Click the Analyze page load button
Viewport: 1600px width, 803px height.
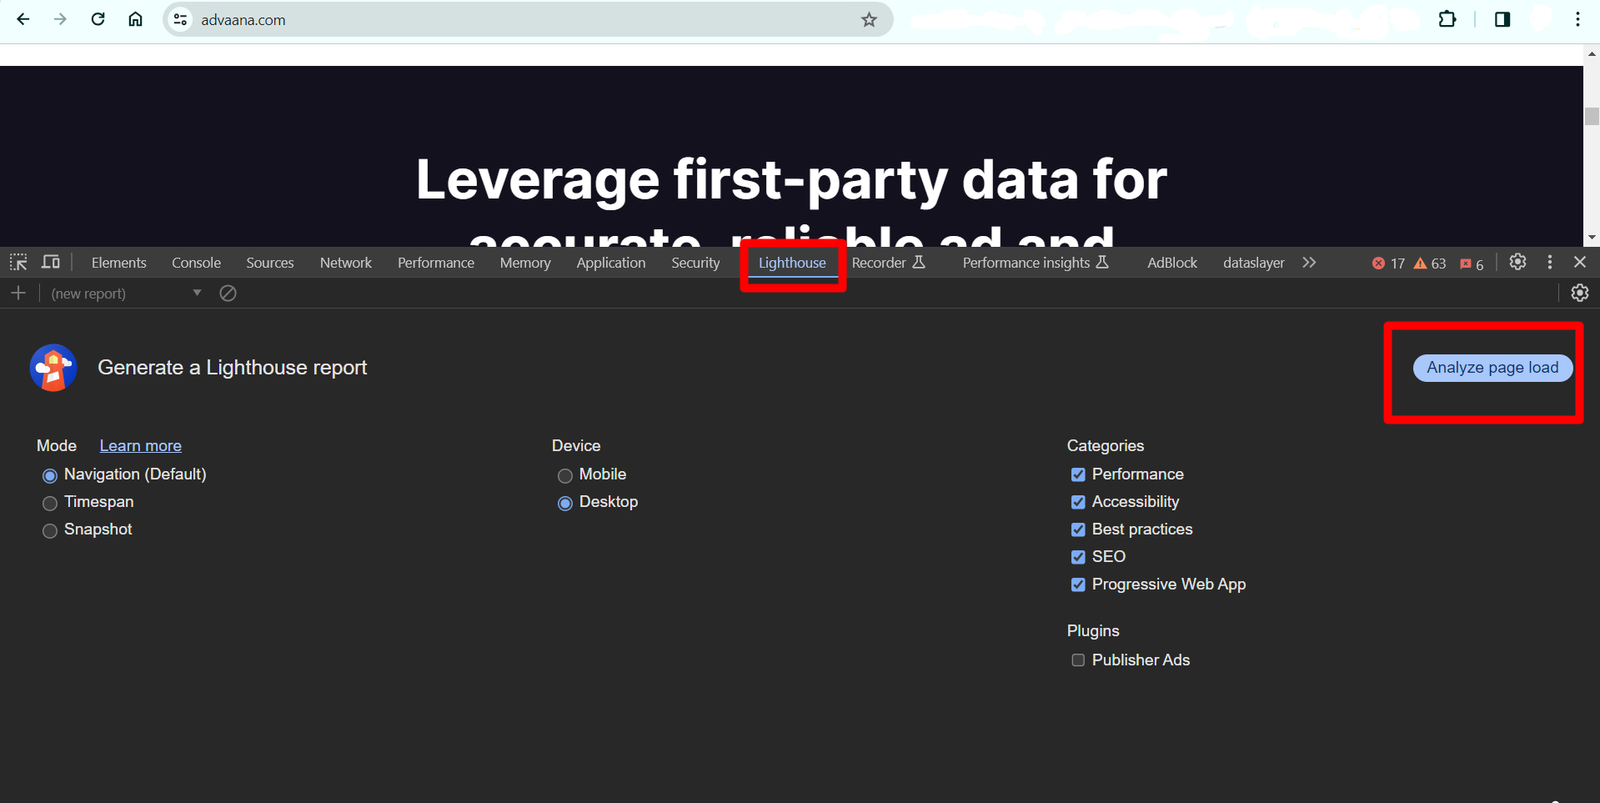point(1492,368)
